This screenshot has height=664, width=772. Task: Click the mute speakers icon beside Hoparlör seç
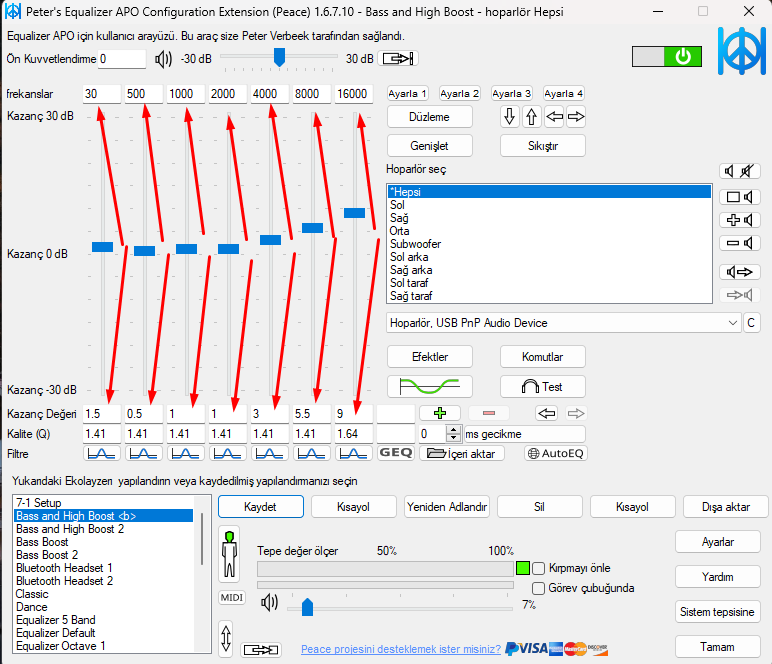coord(740,171)
